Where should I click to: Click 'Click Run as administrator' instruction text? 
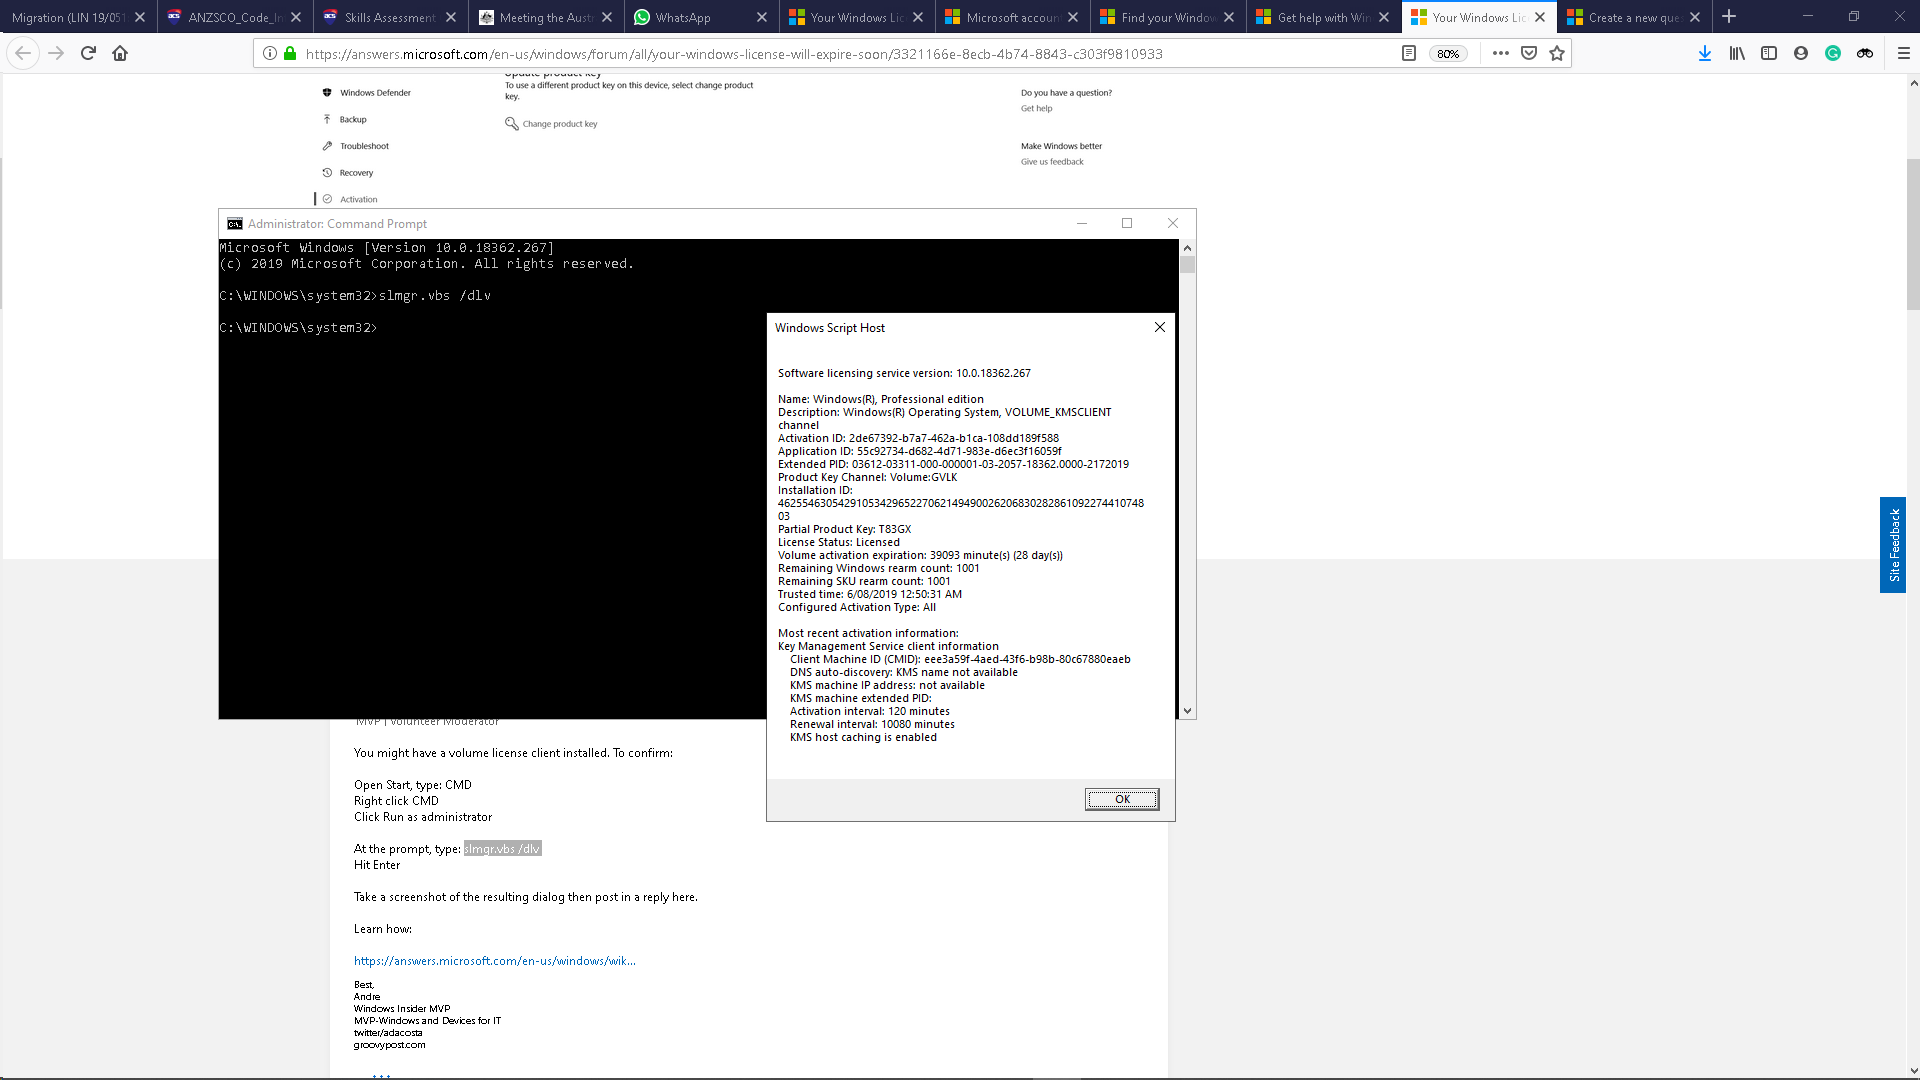click(x=423, y=817)
